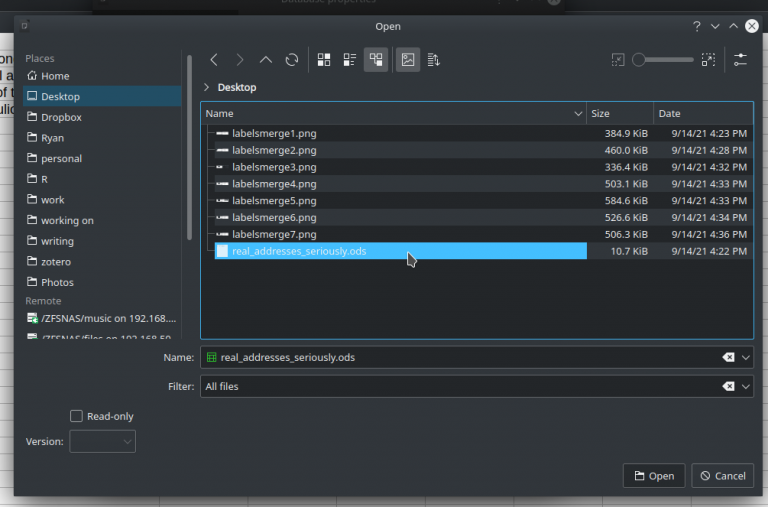768x507 pixels.
Task: Click the Open button
Action: 654,476
